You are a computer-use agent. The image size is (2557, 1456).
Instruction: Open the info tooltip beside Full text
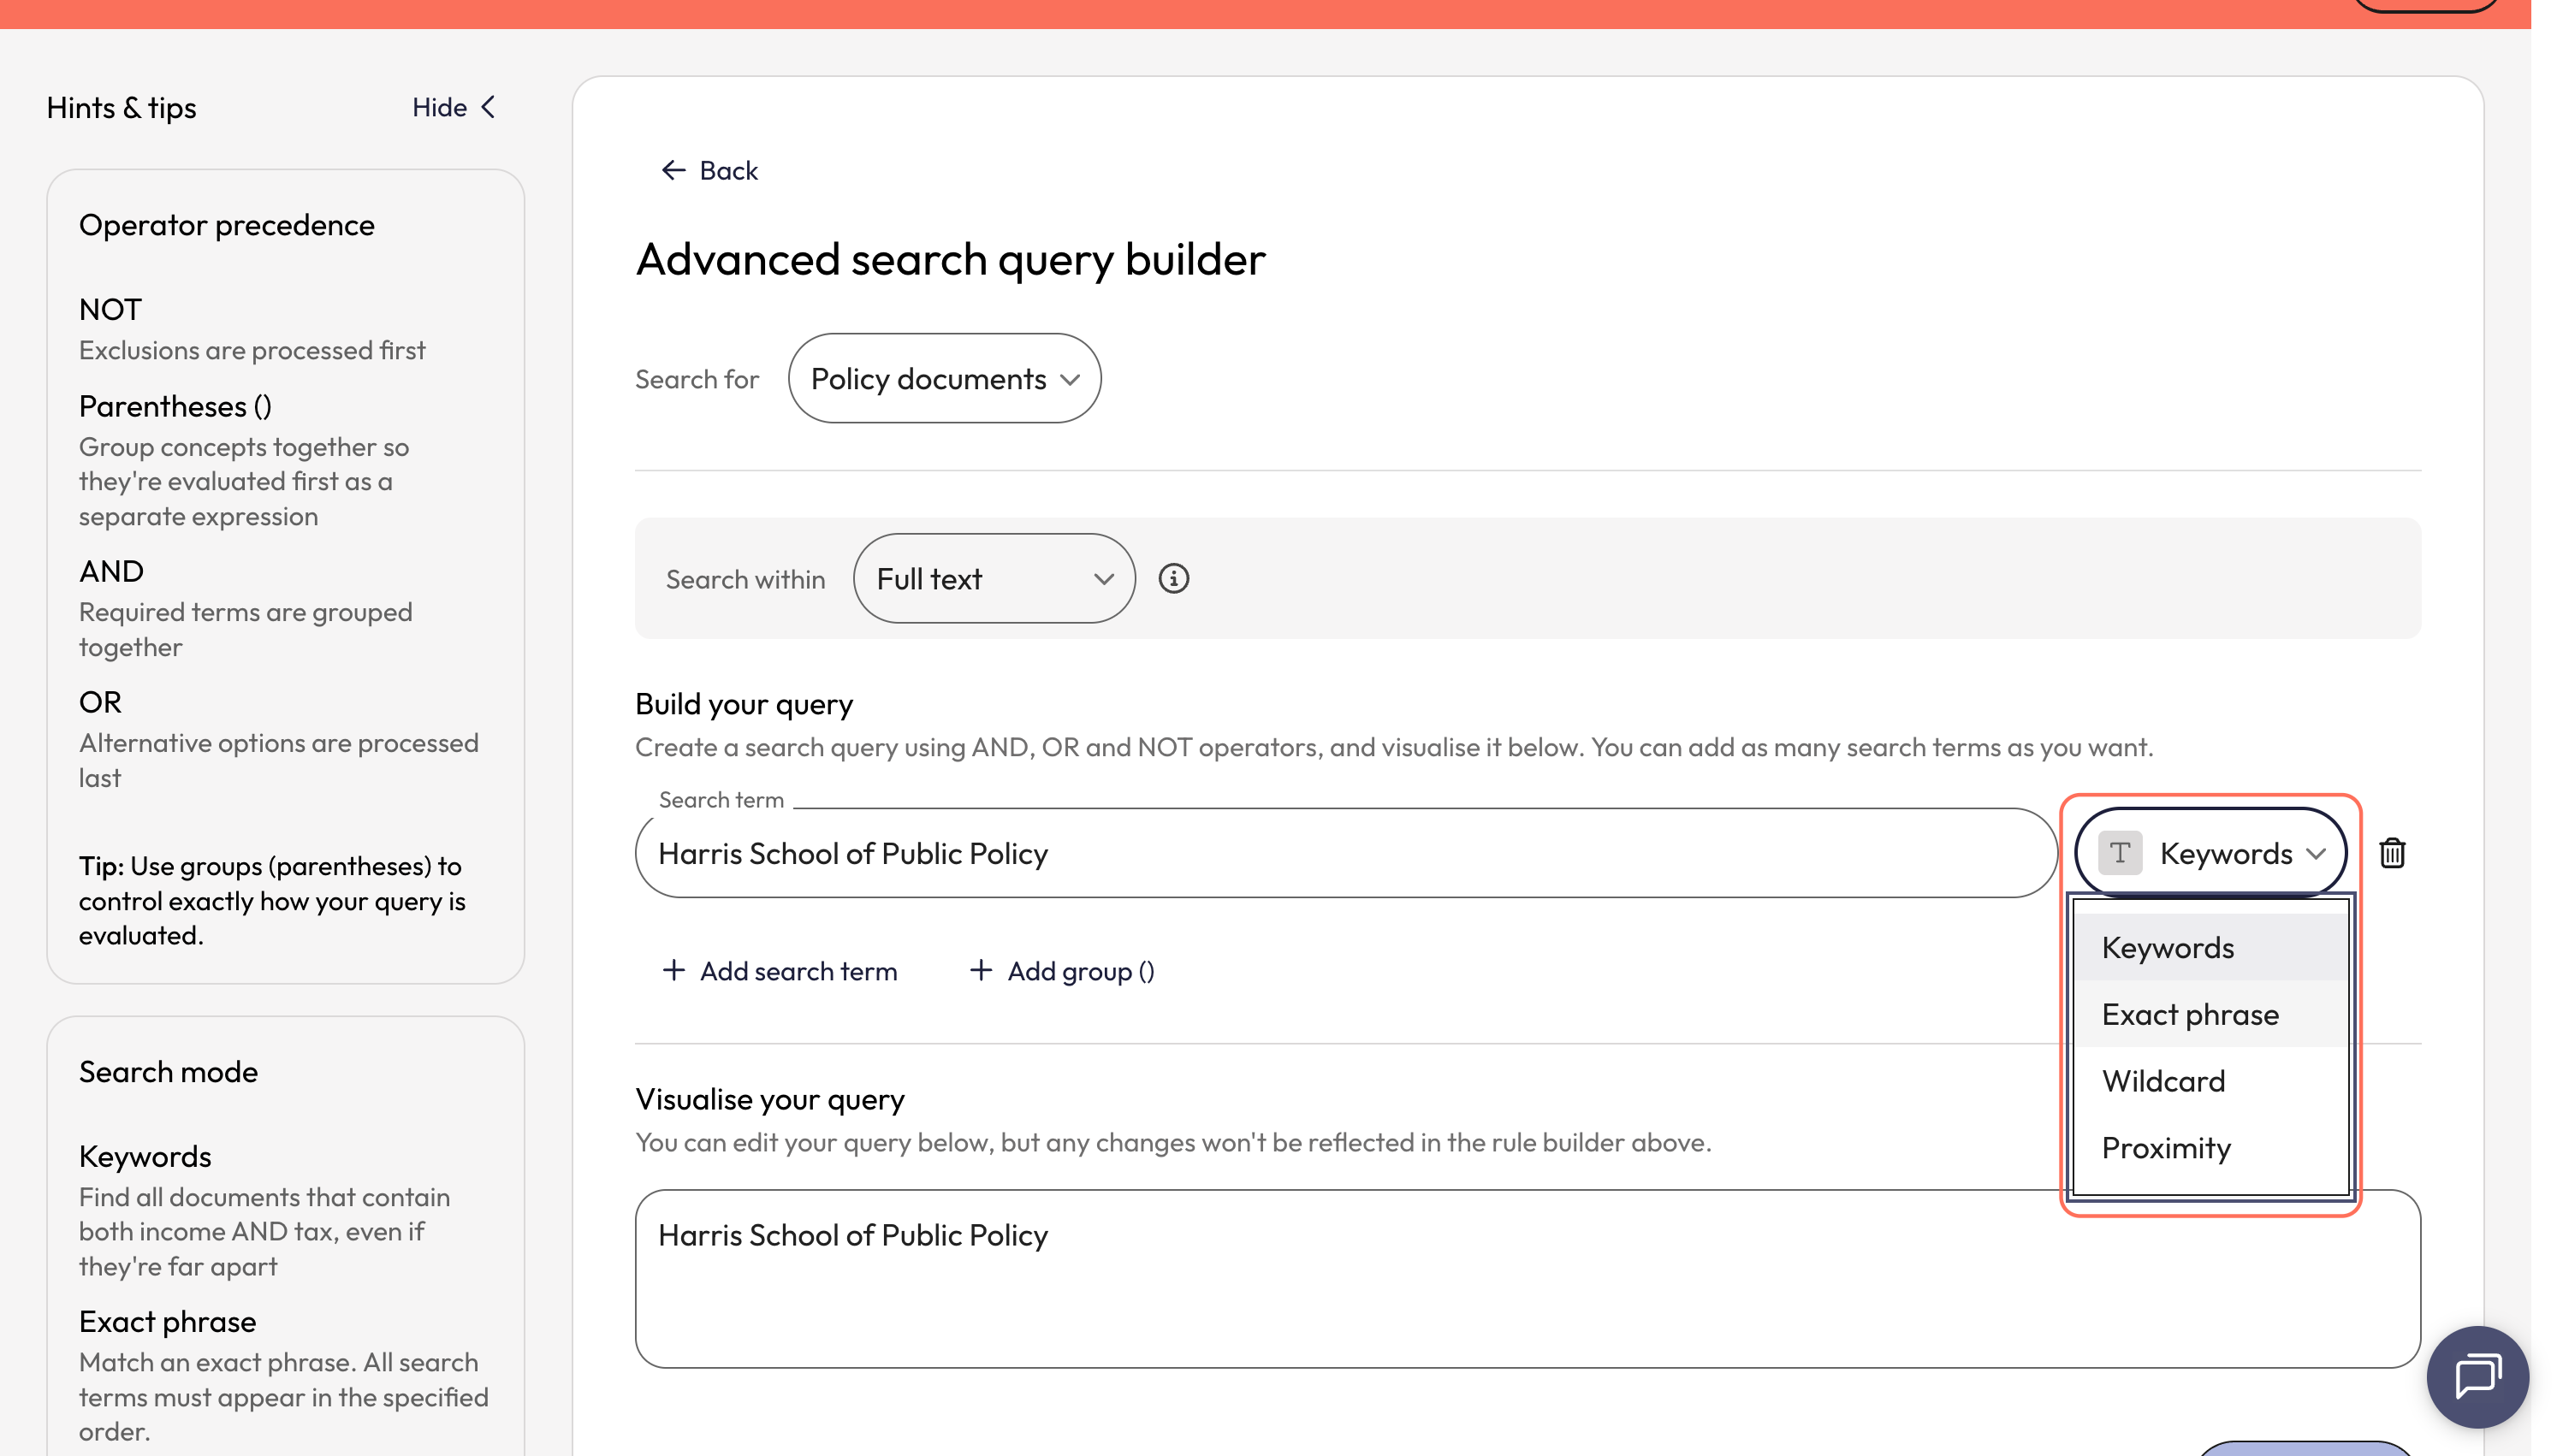click(1173, 578)
